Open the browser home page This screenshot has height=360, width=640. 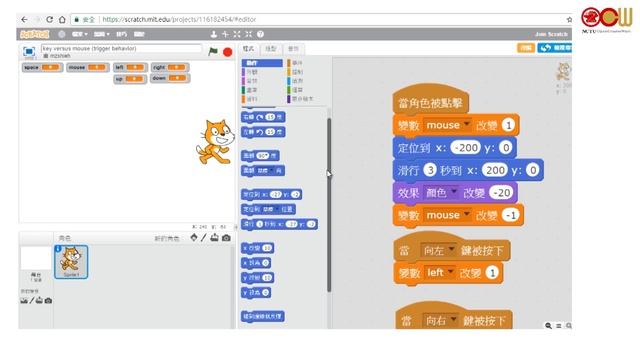coord(62,19)
